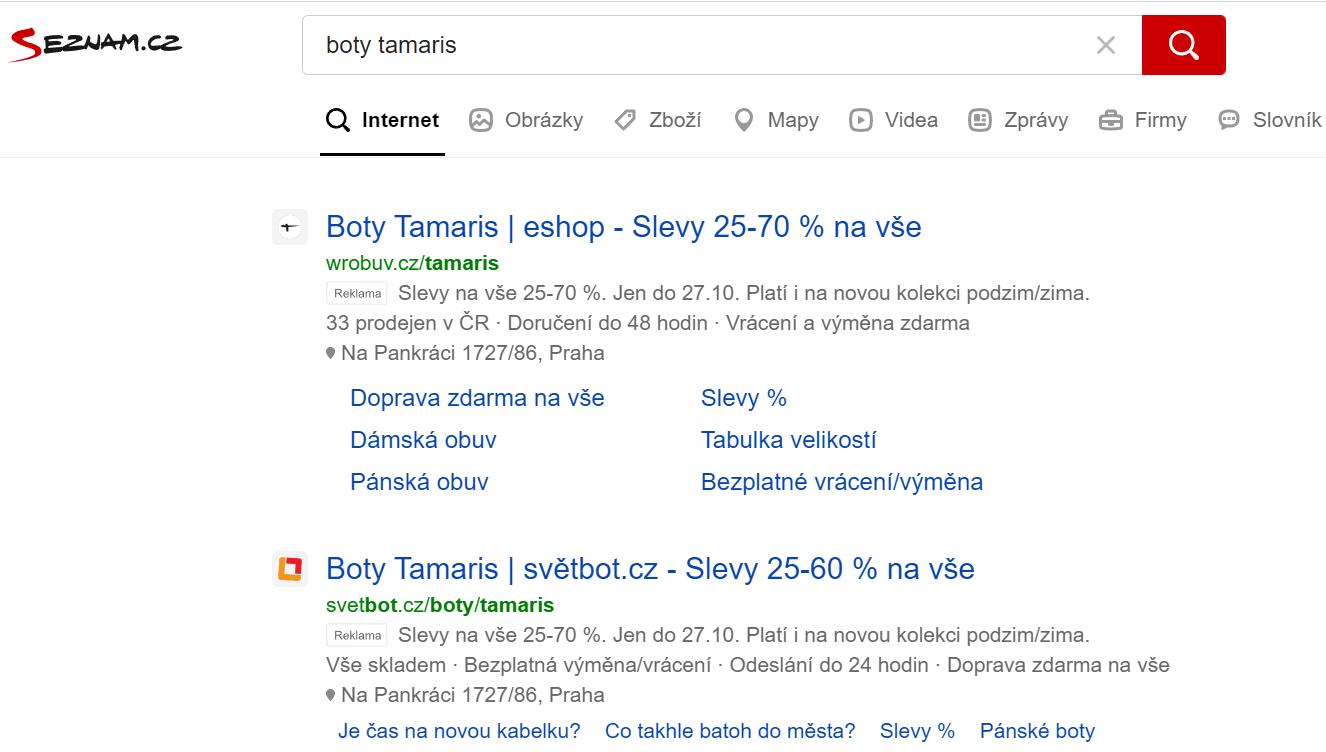1326x752 pixels.
Task: Click the wrobuv.cz favicon icon
Action: point(290,228)
